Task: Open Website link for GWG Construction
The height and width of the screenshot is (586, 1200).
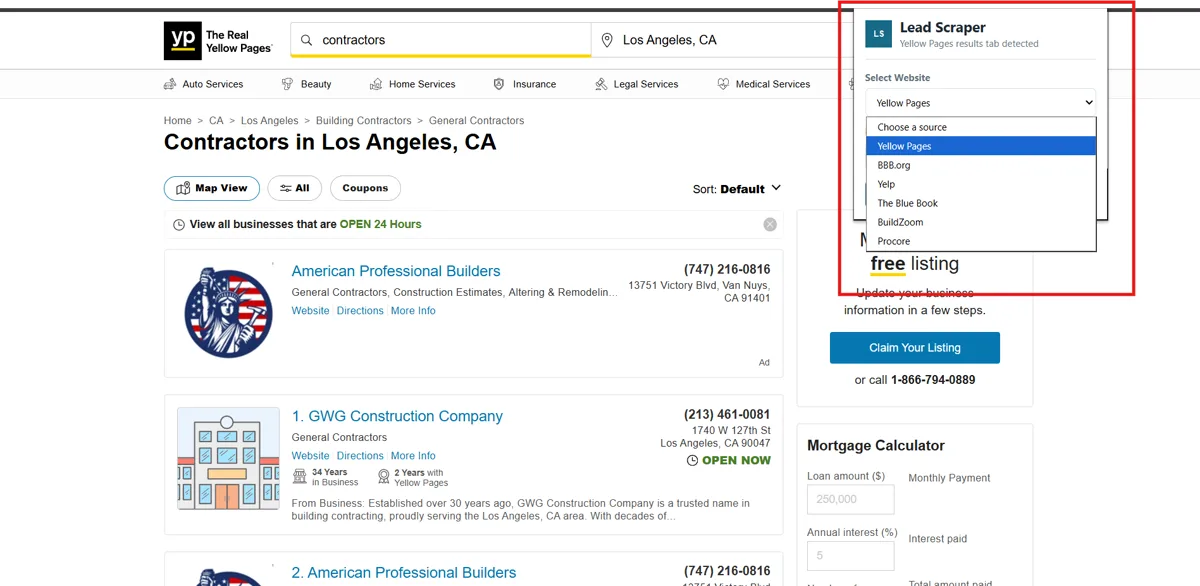Action: pyautogui.click(x=311, y=456)
